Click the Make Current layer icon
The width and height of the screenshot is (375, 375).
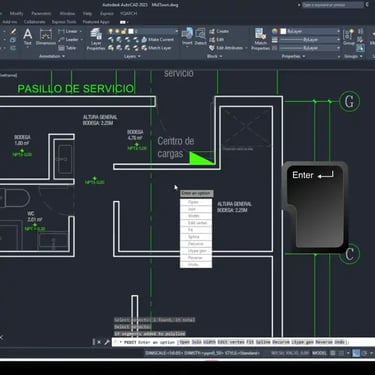pos(157,40)
